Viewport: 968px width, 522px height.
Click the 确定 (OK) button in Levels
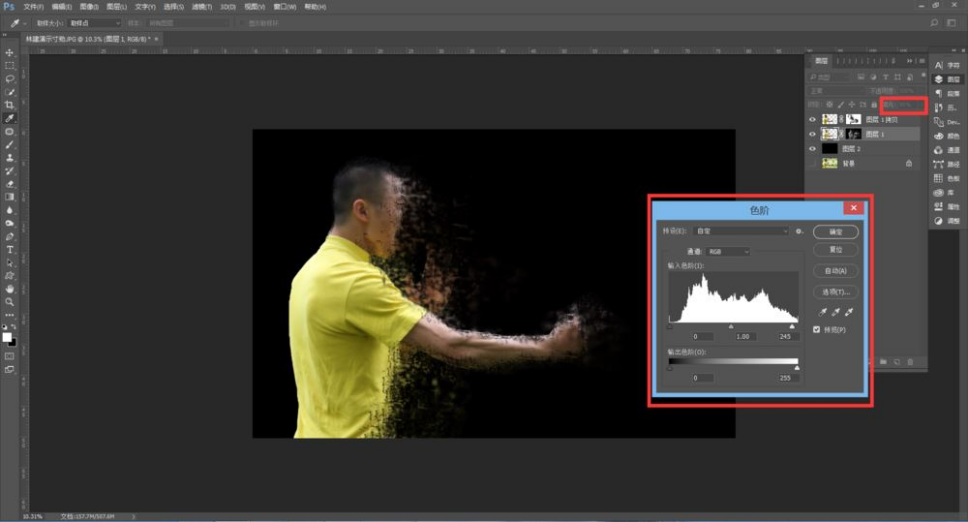pos(835,231)
